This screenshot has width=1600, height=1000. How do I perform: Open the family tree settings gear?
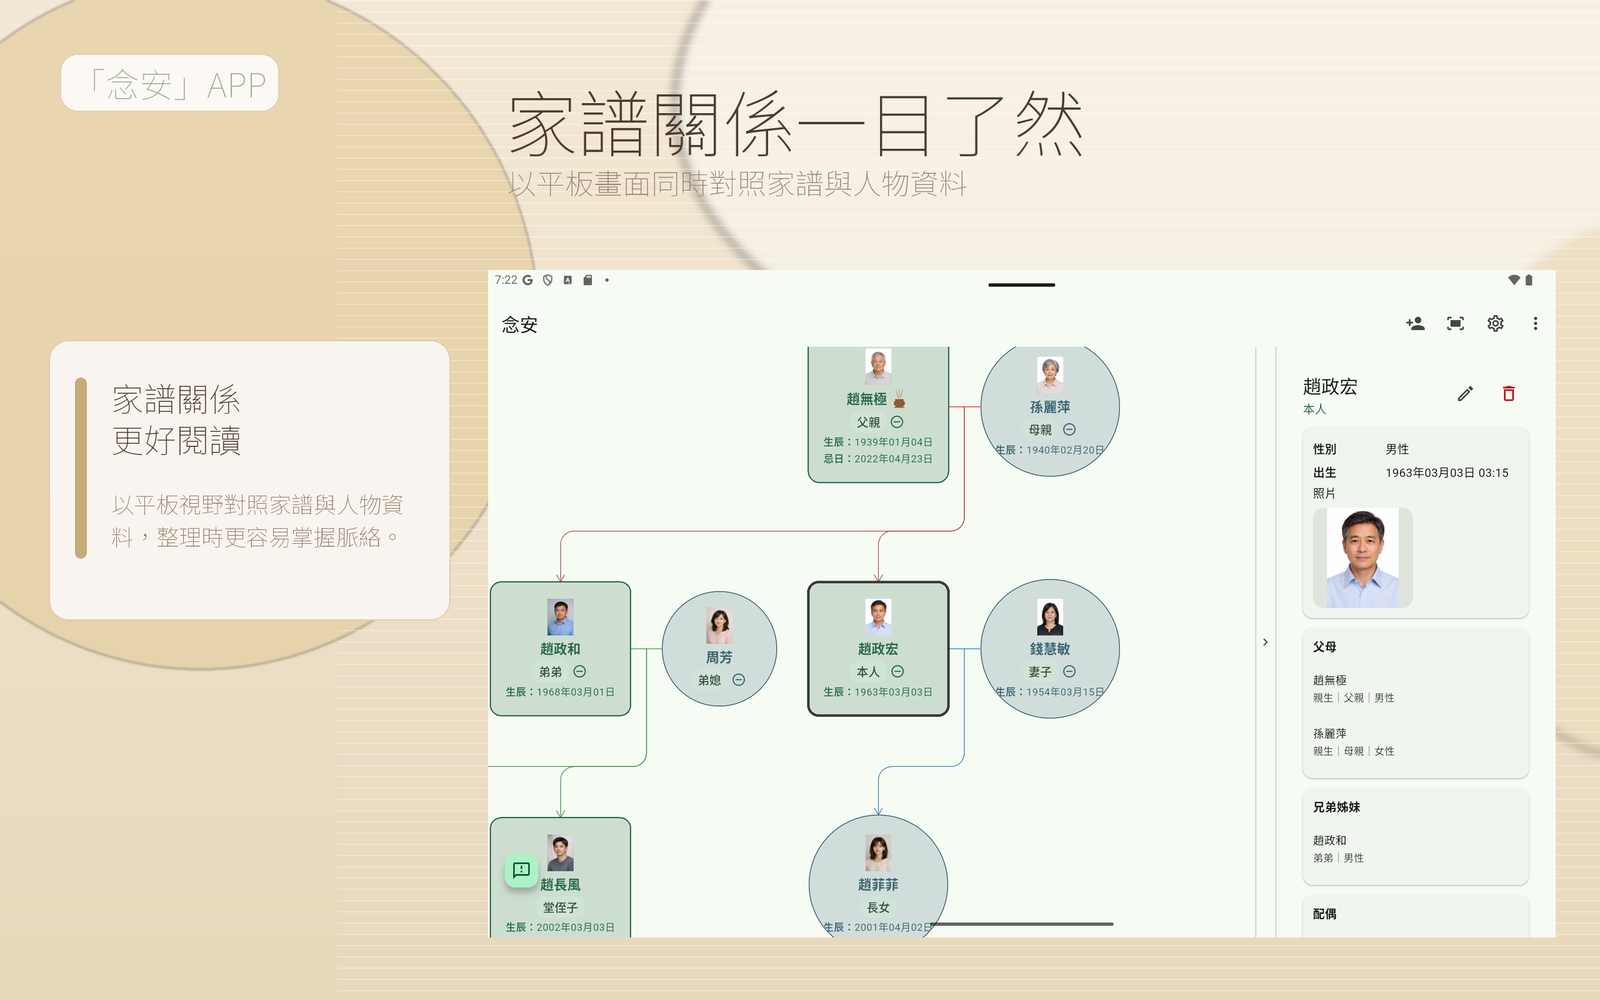click(1494, 323)
